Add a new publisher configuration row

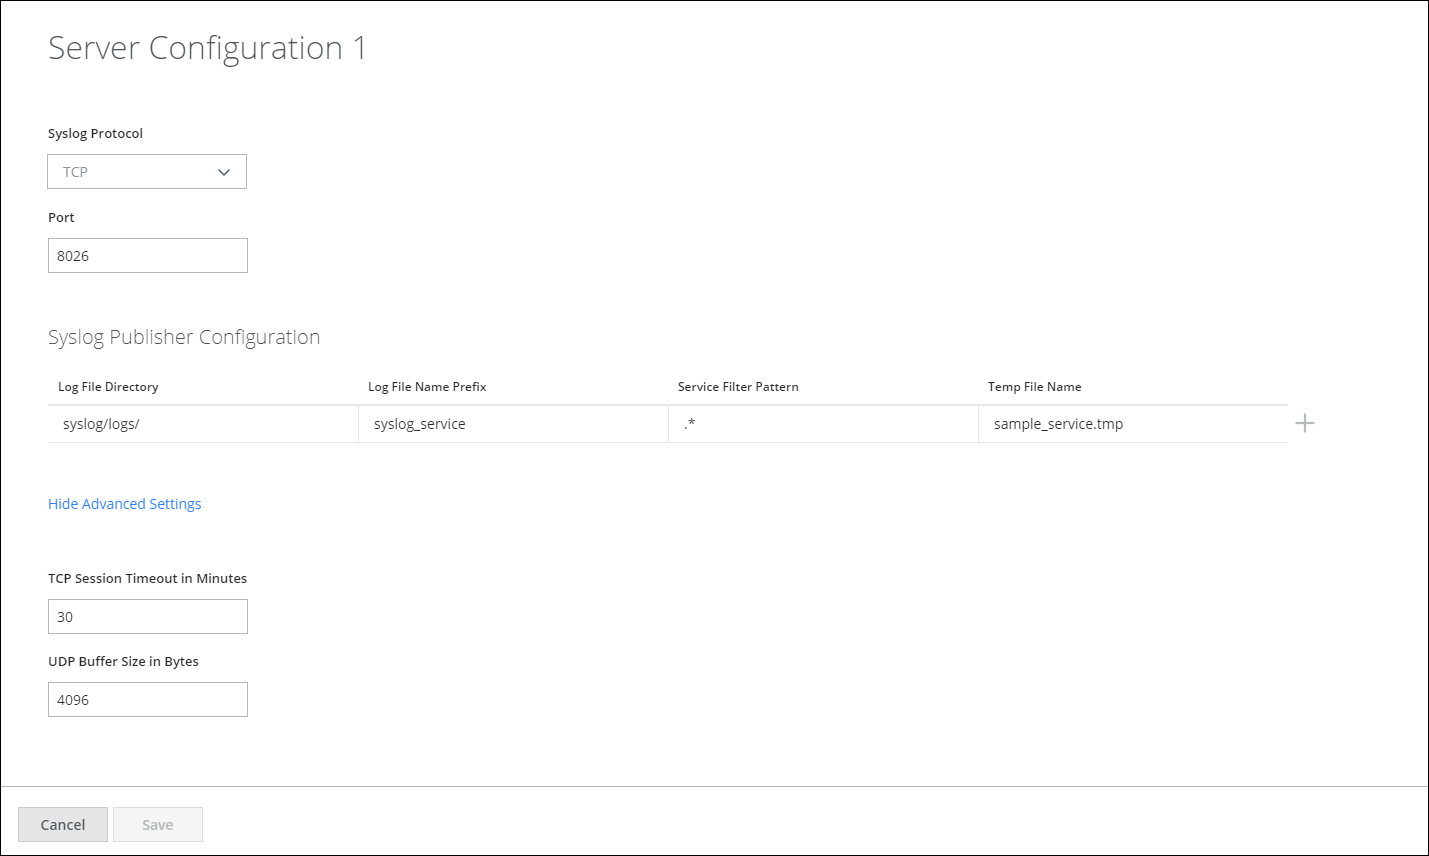click(x=1304, y=424)
